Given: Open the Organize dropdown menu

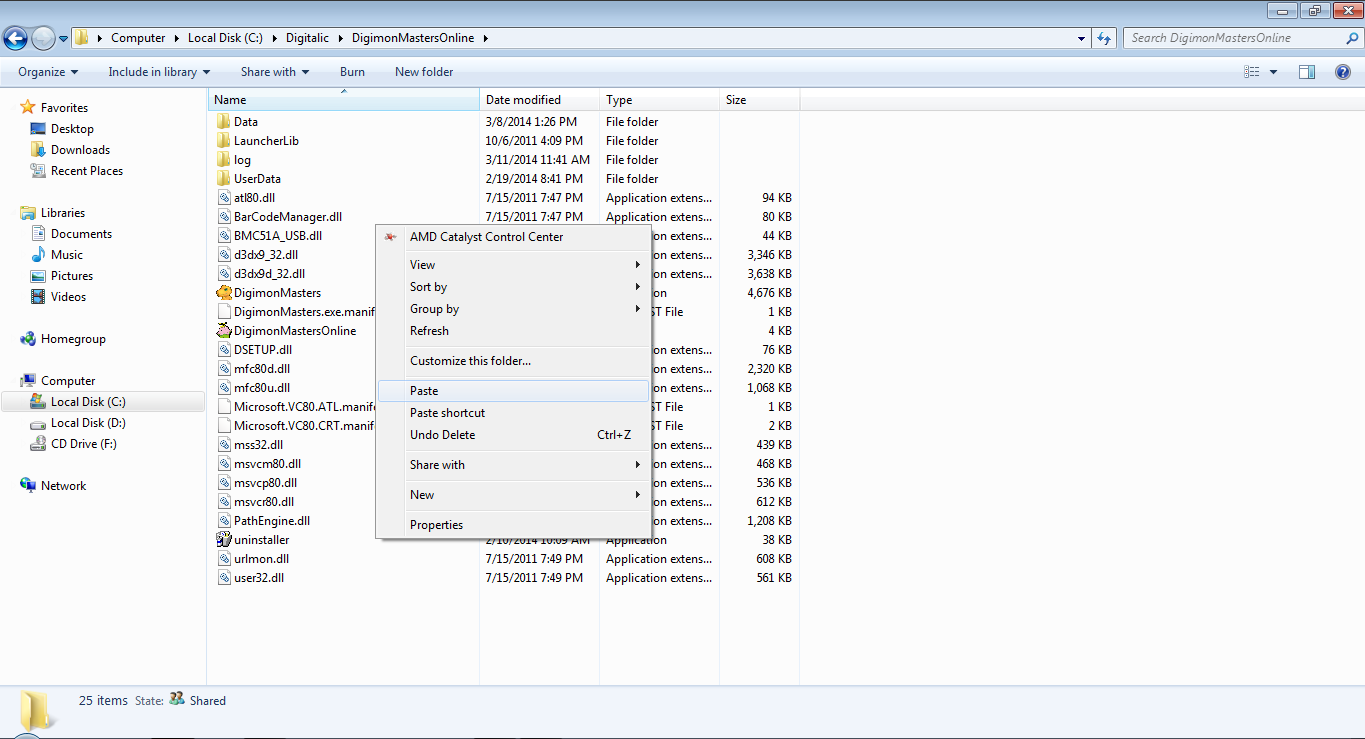Looking at the screenshot, I should [48, 72].
